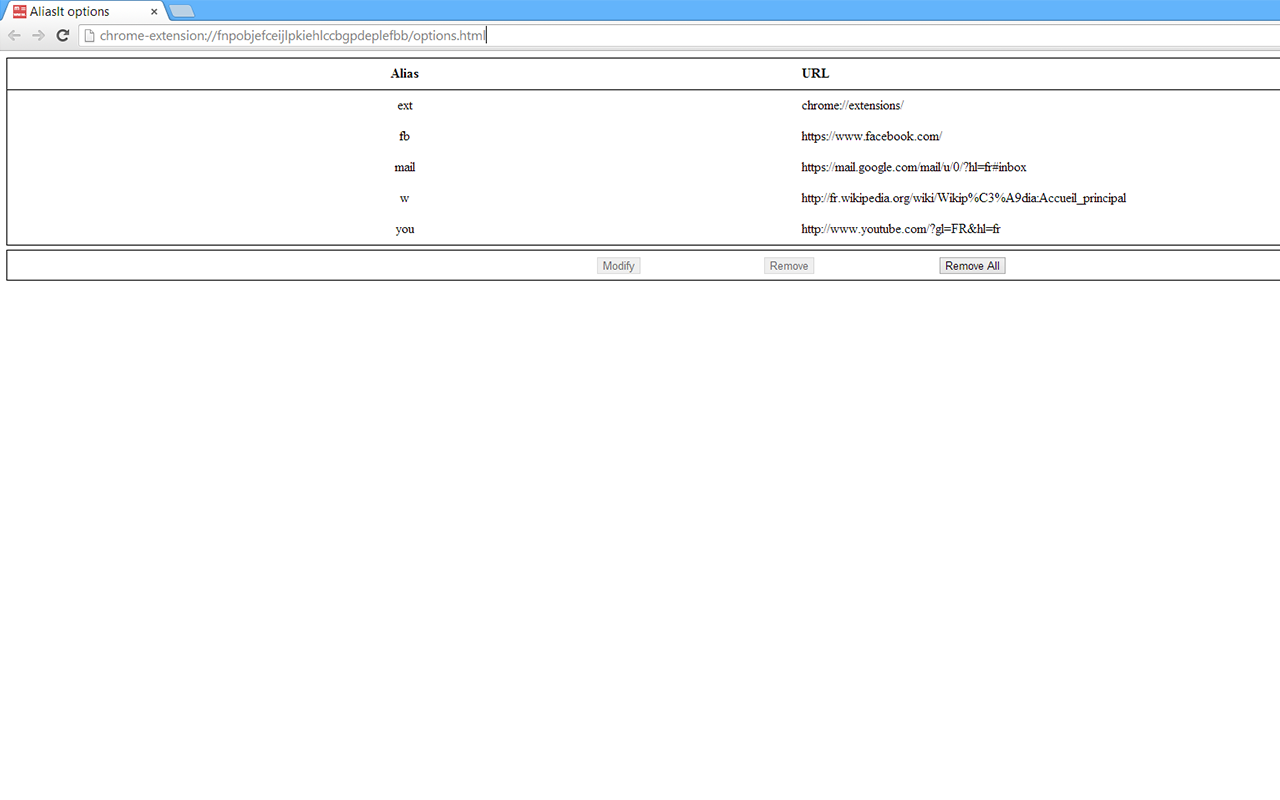Image resolution: width=1280 pixels, height=800 pixels.
Task: Click the Alias column header
Action: (404, 74)
